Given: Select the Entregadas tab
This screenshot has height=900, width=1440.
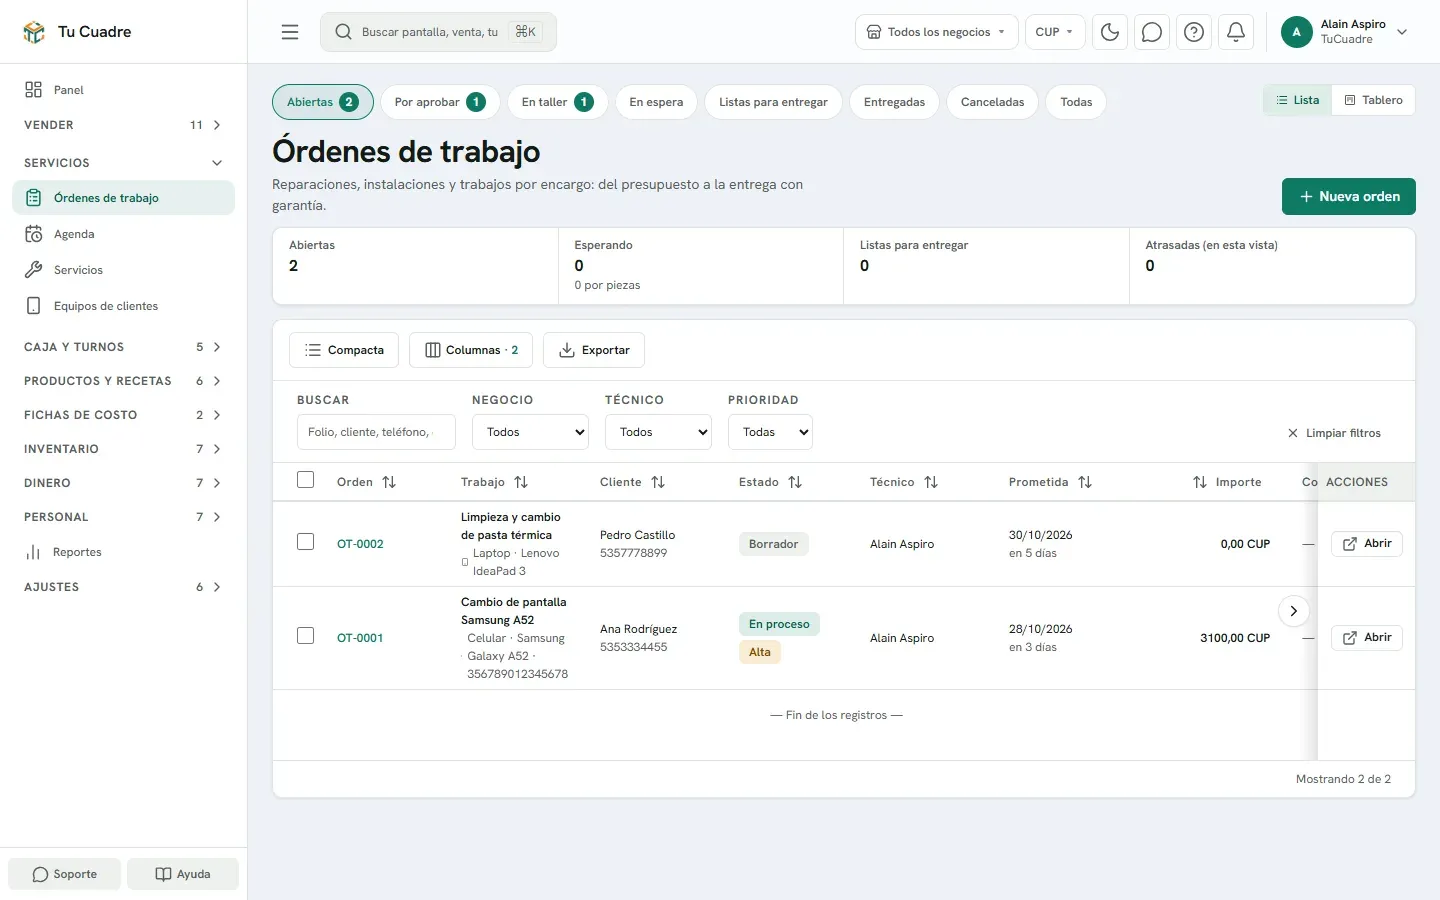Looking at the screenshot, I should point(894,102).
